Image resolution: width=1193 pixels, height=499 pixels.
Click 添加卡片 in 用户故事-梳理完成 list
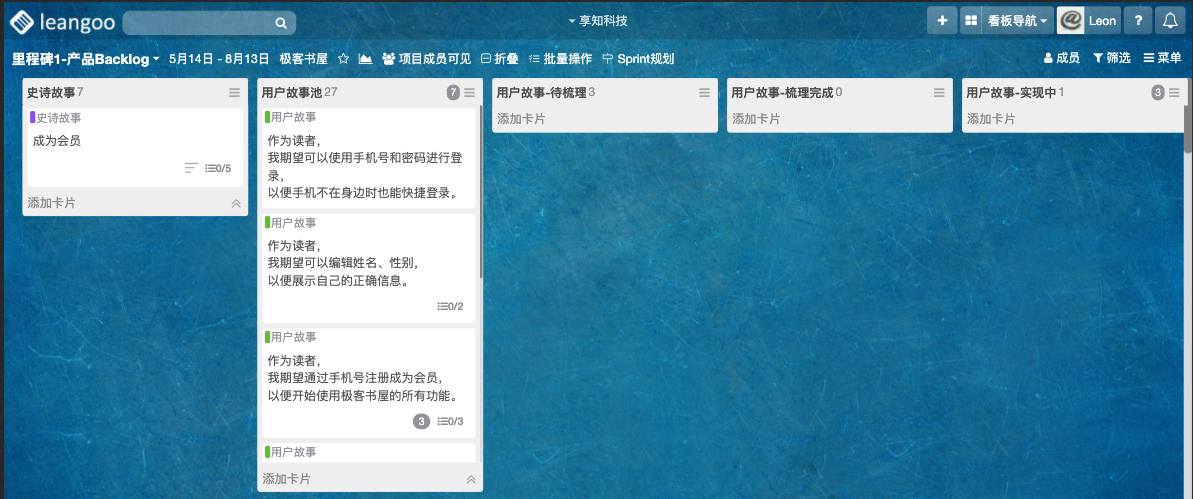point(755,118)
